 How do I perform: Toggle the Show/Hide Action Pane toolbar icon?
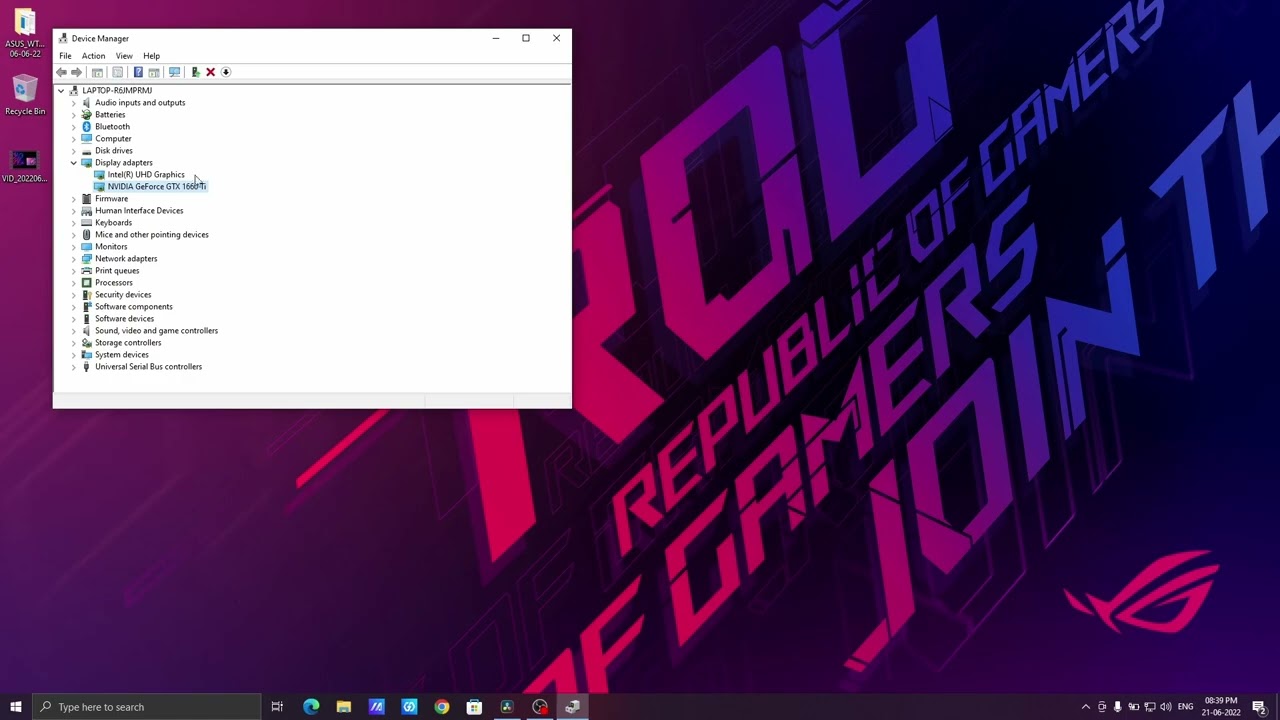coord(154,72)
